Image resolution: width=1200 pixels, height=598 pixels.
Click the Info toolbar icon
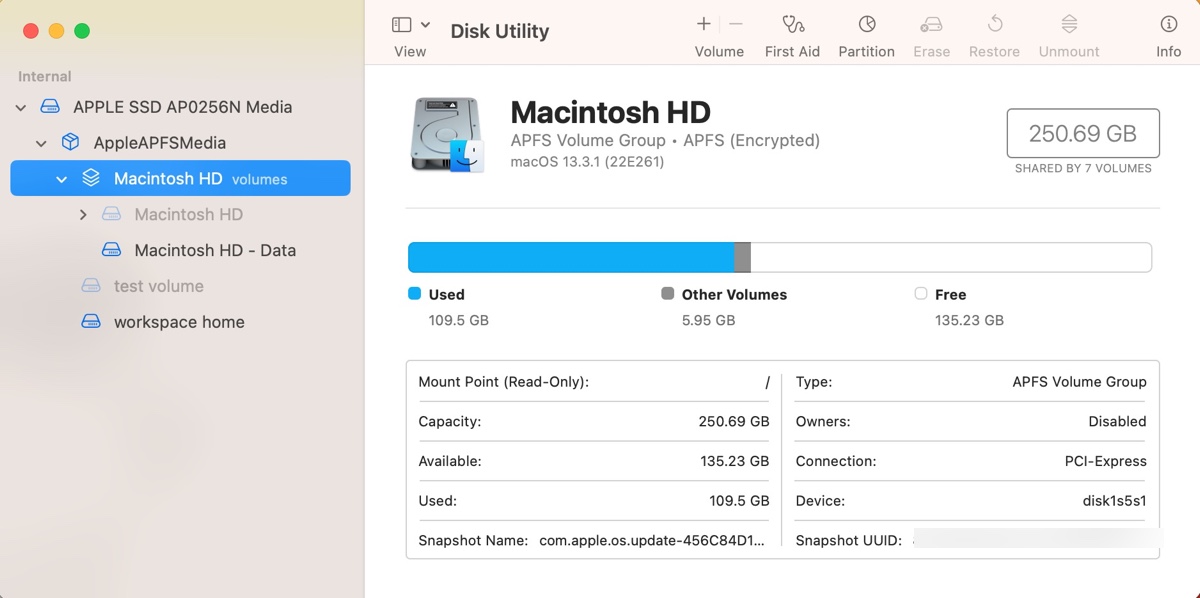[x=1168, y=25]
